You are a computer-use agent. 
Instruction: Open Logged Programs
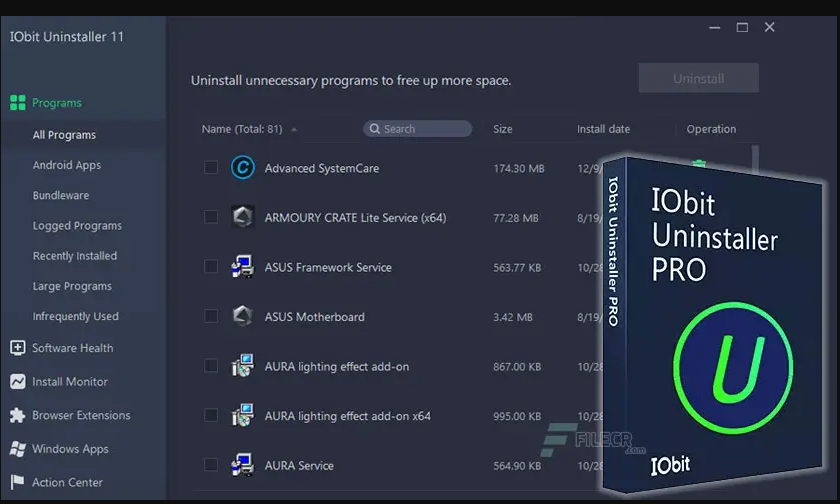pos(77,225)
